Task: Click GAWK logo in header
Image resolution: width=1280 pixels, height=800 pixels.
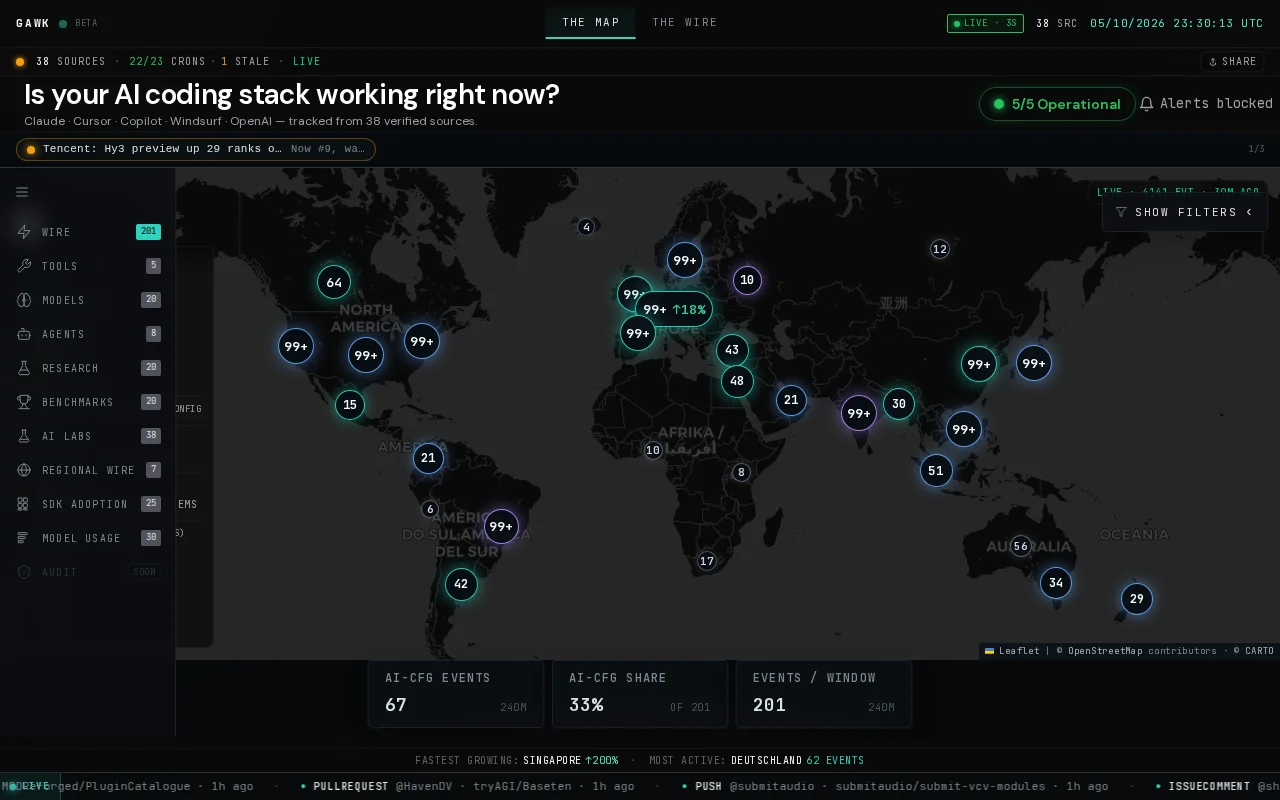Action: tap(33, 23)
